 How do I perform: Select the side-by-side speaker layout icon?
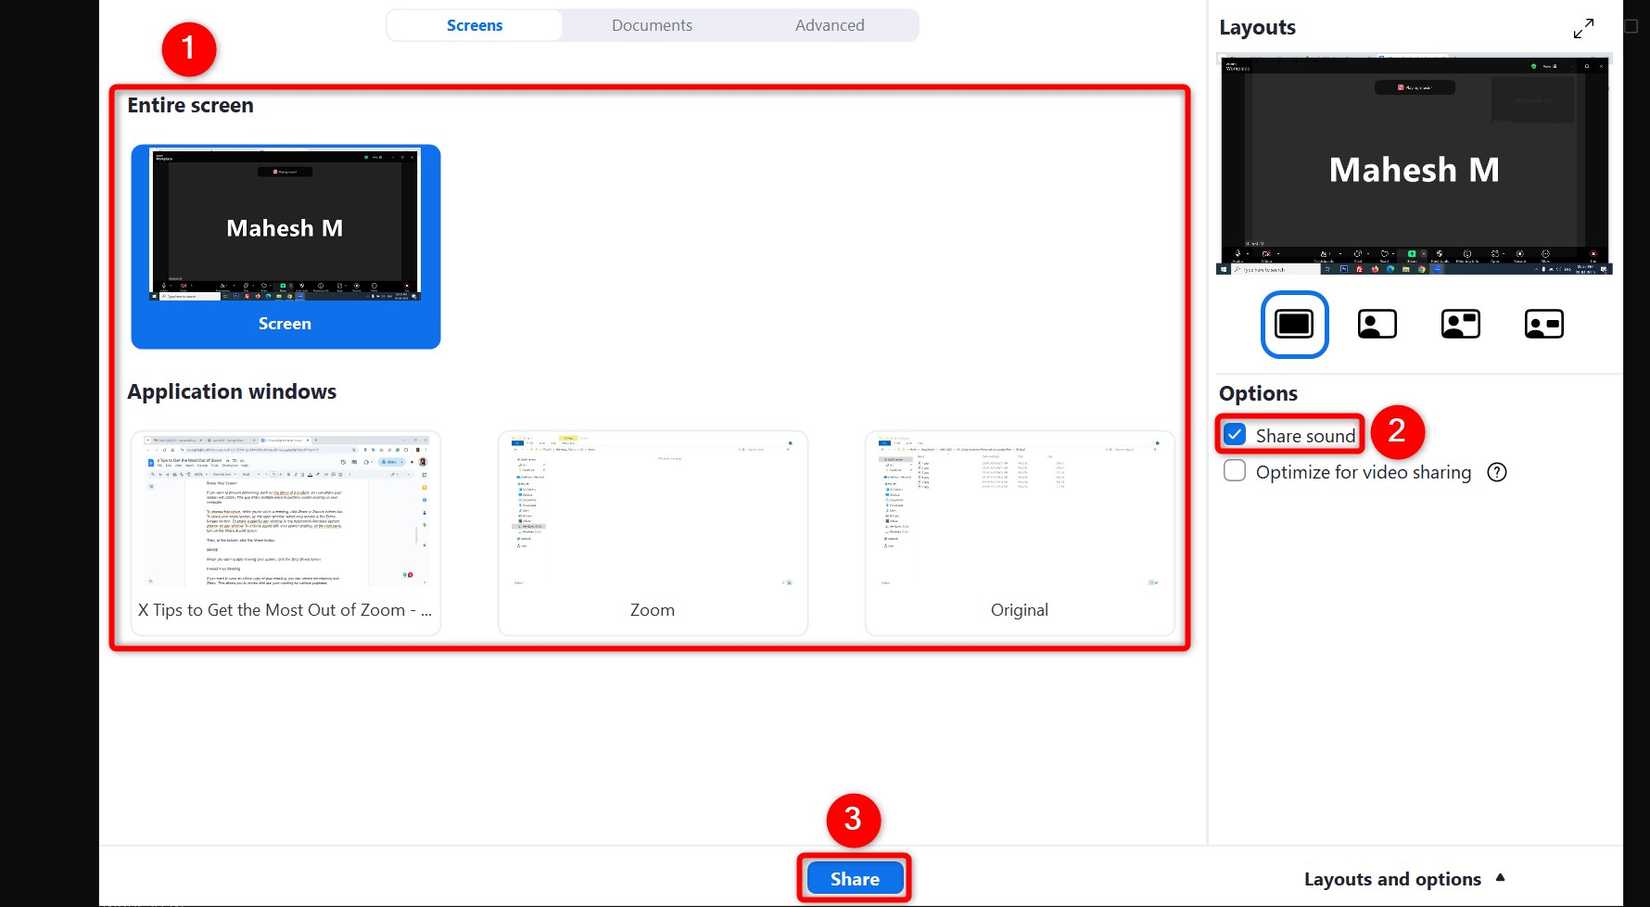coord(1460,323)
